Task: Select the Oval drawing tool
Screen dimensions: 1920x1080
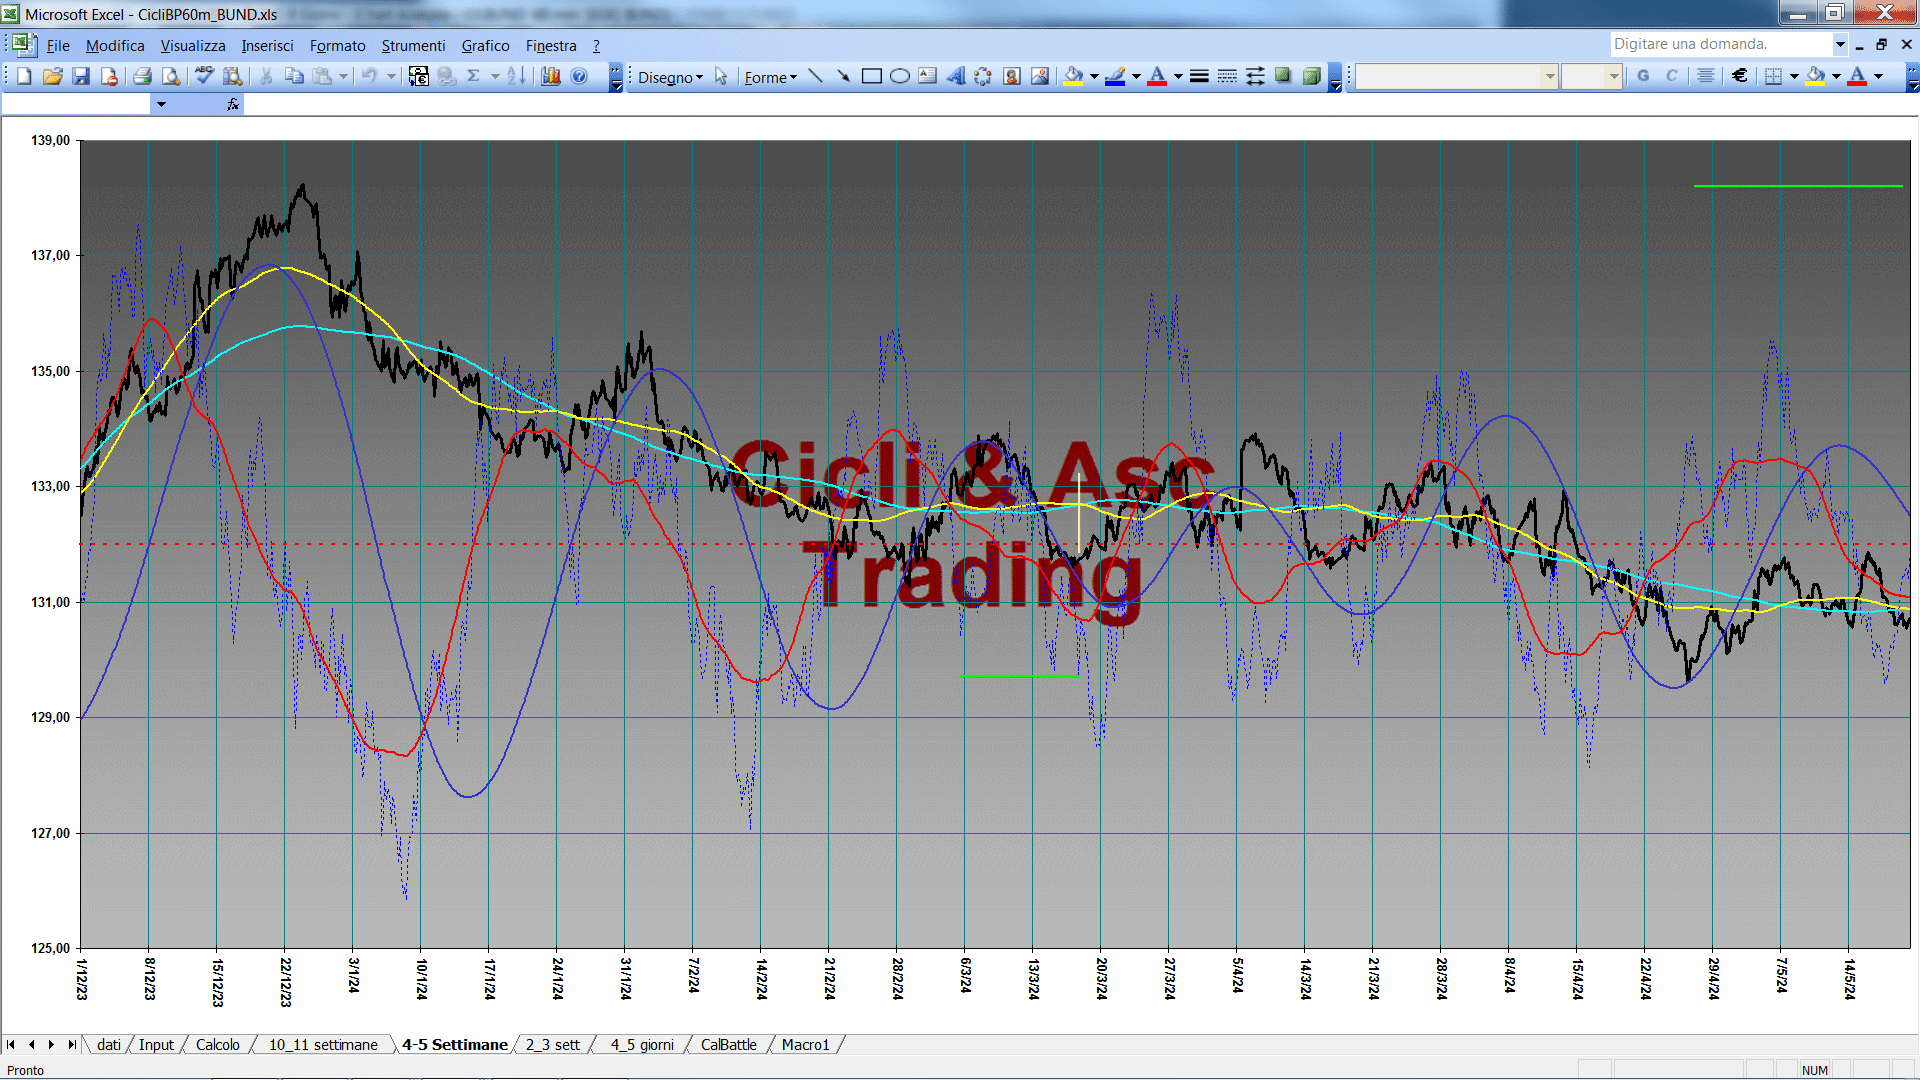Action: (899, 76)
